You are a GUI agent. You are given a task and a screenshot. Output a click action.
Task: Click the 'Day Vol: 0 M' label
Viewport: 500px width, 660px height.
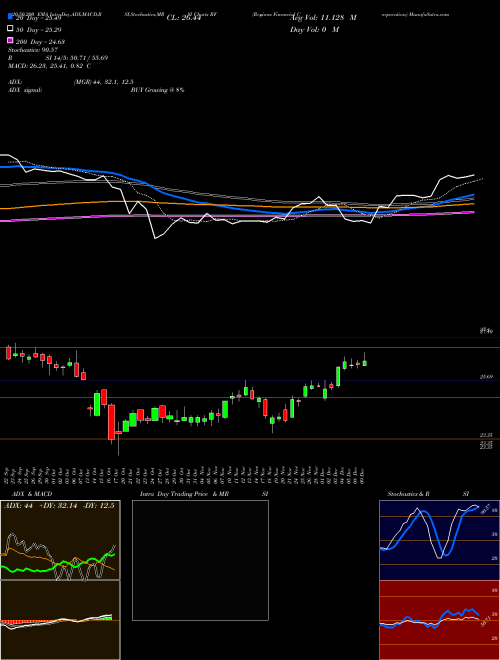coord(314,29)
